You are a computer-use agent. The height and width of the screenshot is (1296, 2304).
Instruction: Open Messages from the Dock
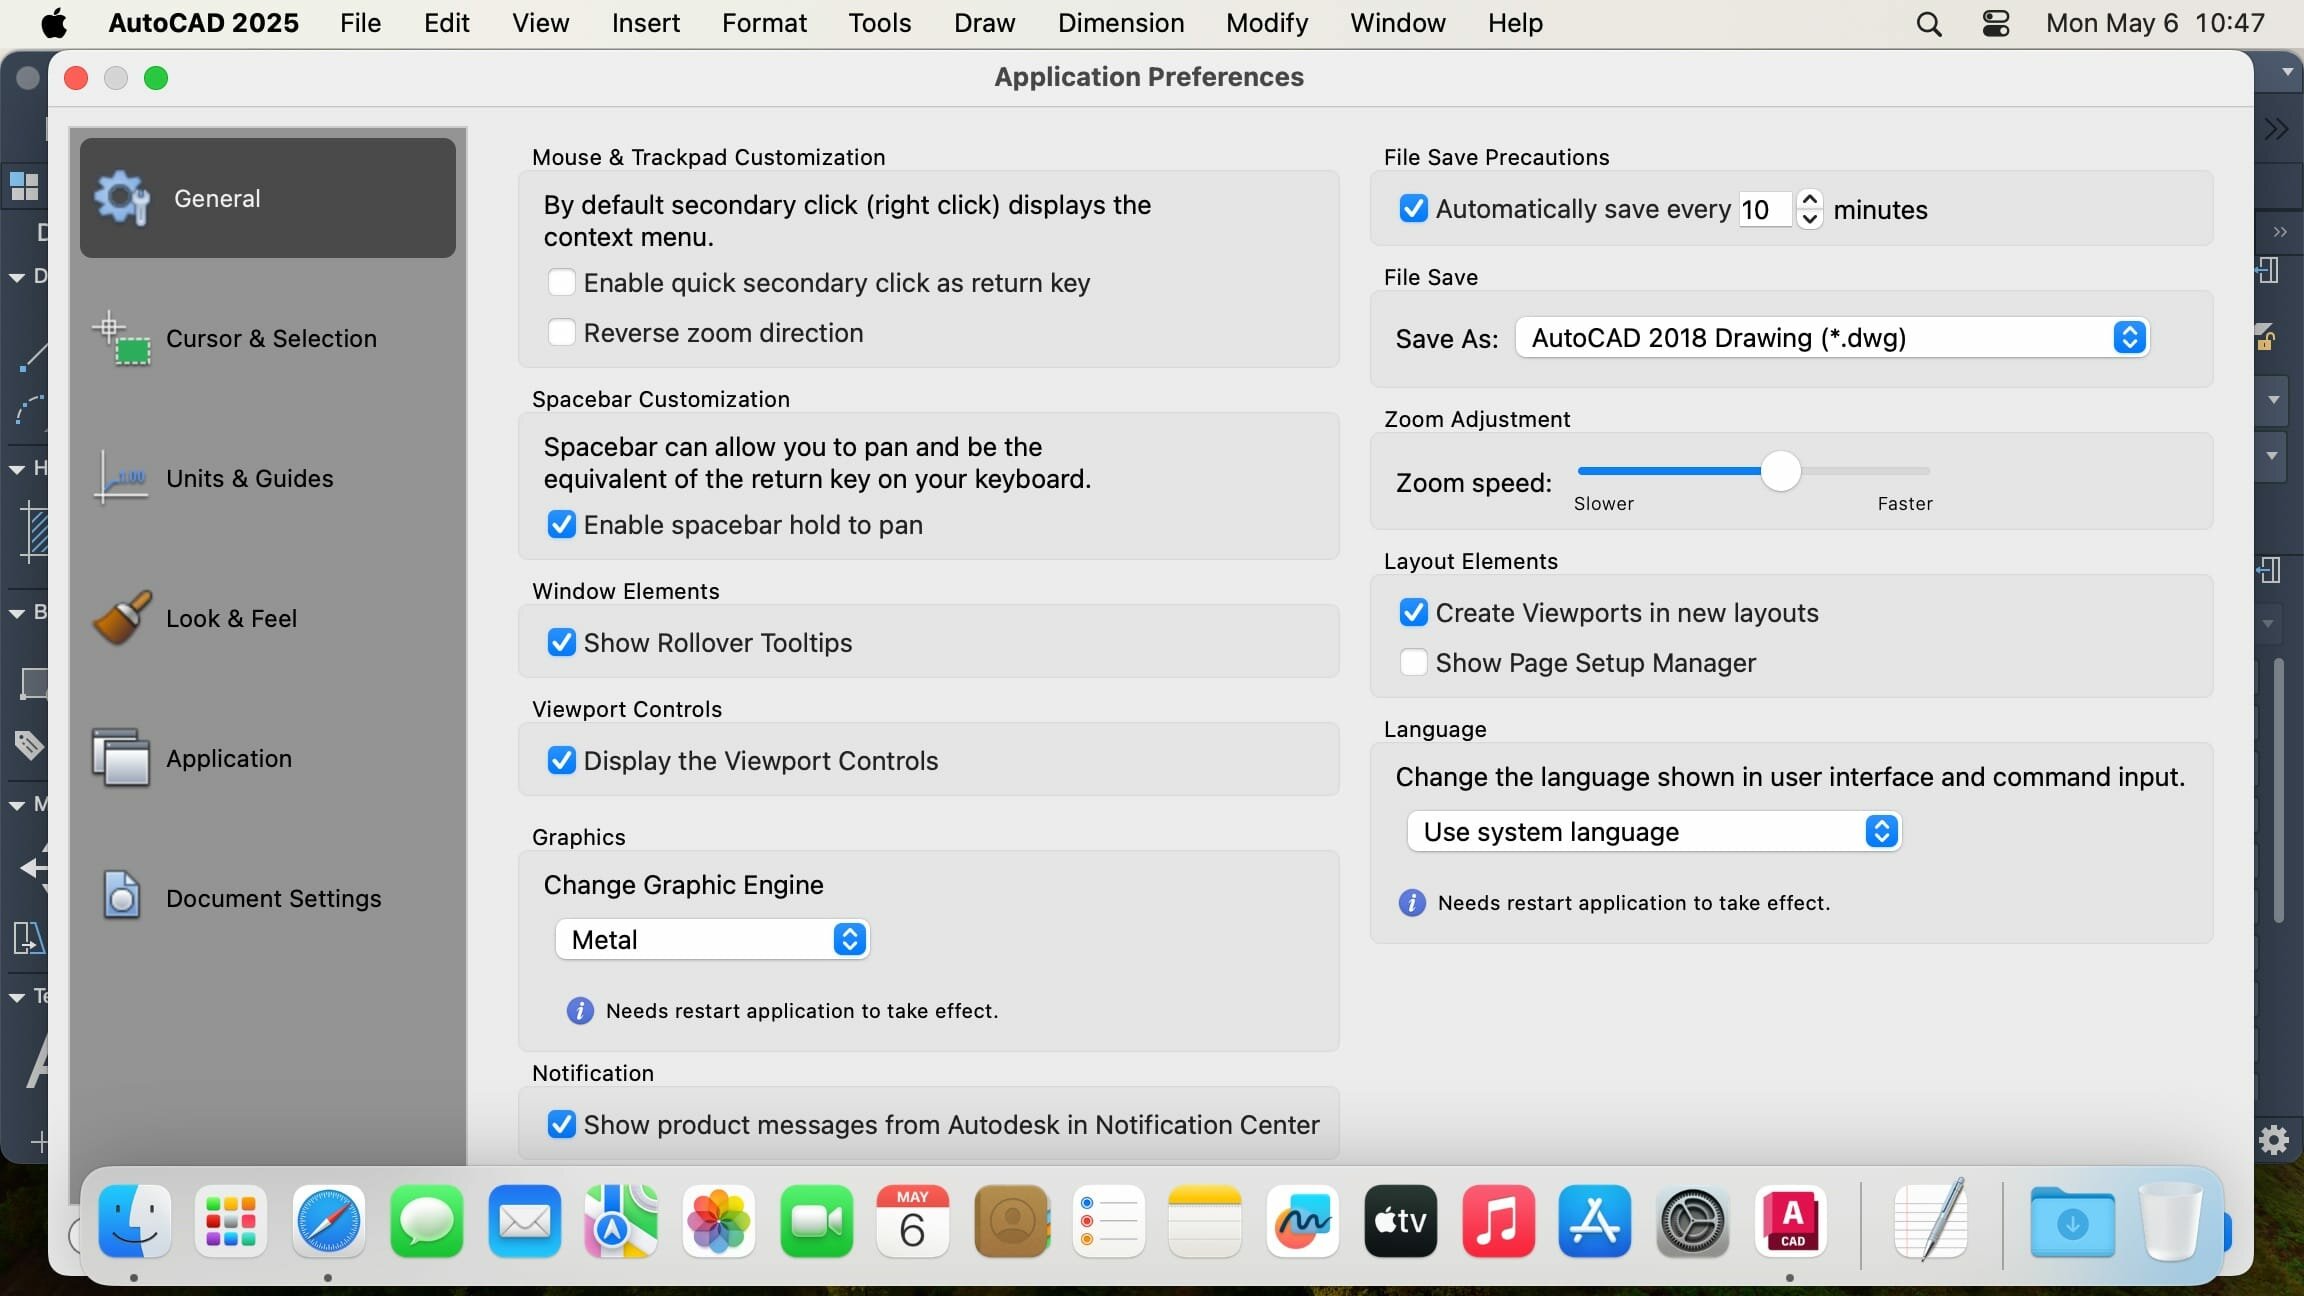pos(426,1221)
